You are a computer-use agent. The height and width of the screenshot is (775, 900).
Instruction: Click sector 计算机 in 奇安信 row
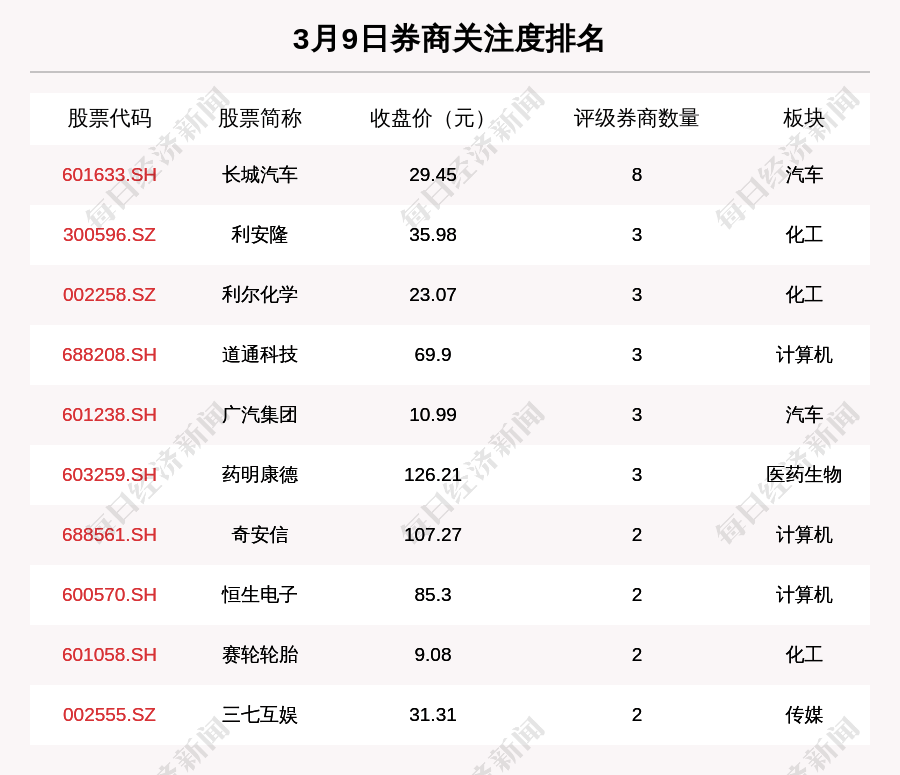click(804, 534)
